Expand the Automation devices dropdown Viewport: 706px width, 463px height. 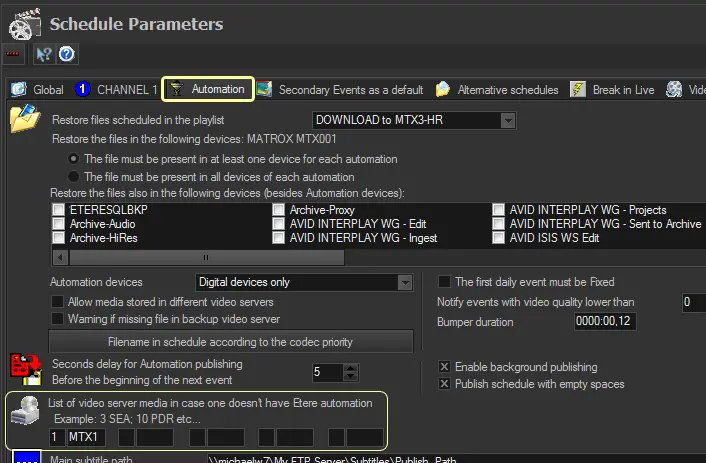(404, 283)
